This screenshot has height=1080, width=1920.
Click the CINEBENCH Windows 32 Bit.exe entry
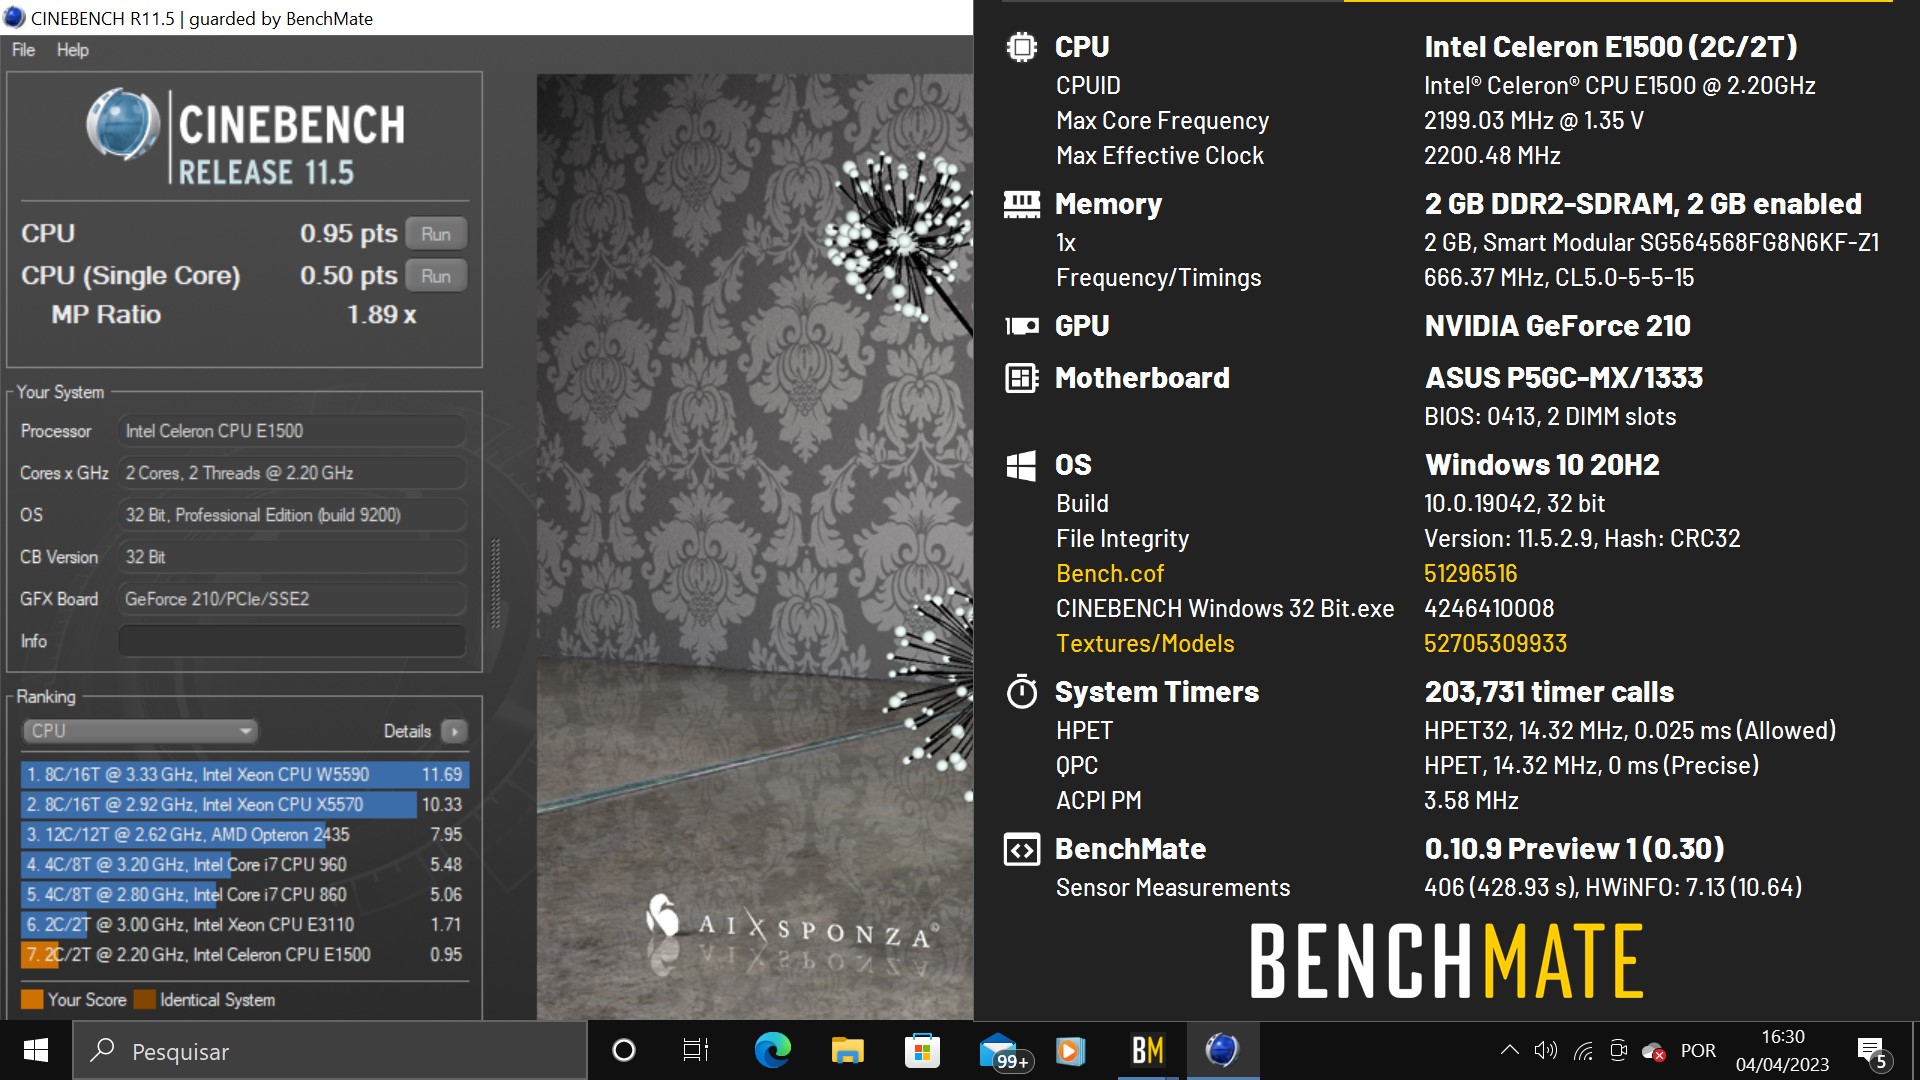(1224, 609)
